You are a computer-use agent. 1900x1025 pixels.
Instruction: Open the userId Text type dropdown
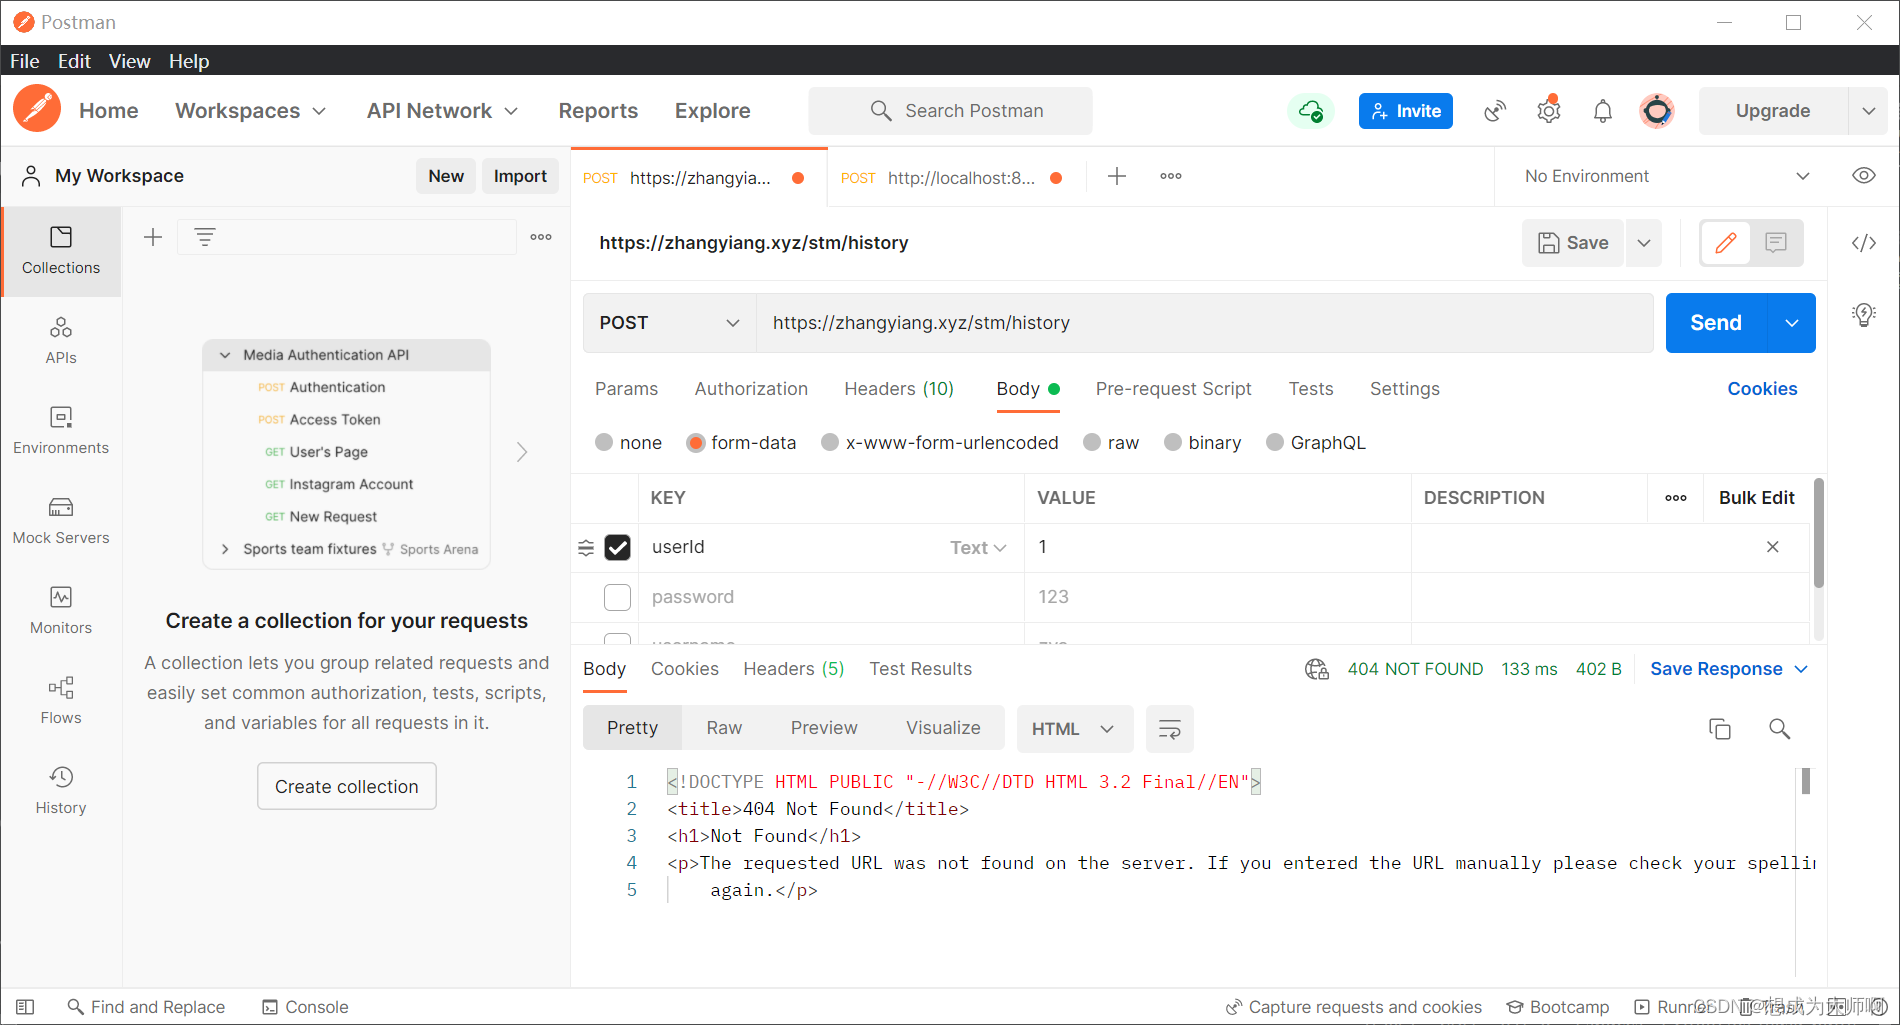(978, 548)
